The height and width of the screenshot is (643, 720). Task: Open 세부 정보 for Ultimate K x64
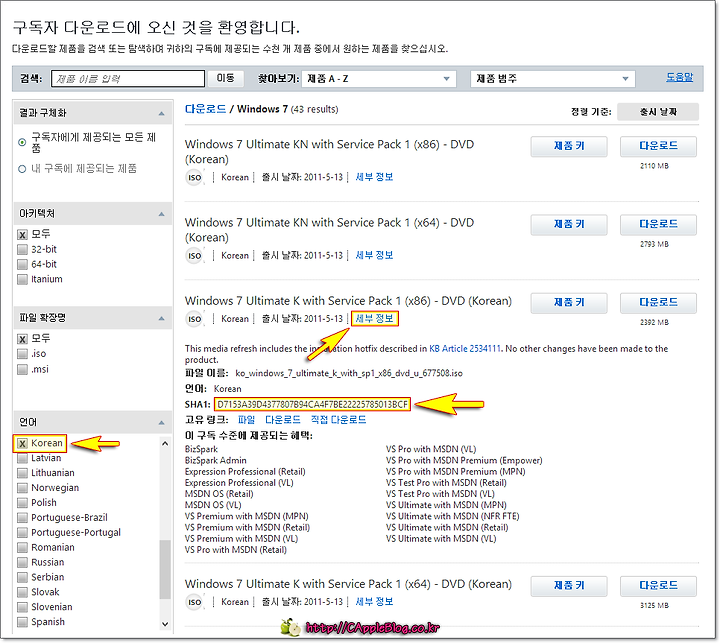[374, 602]
